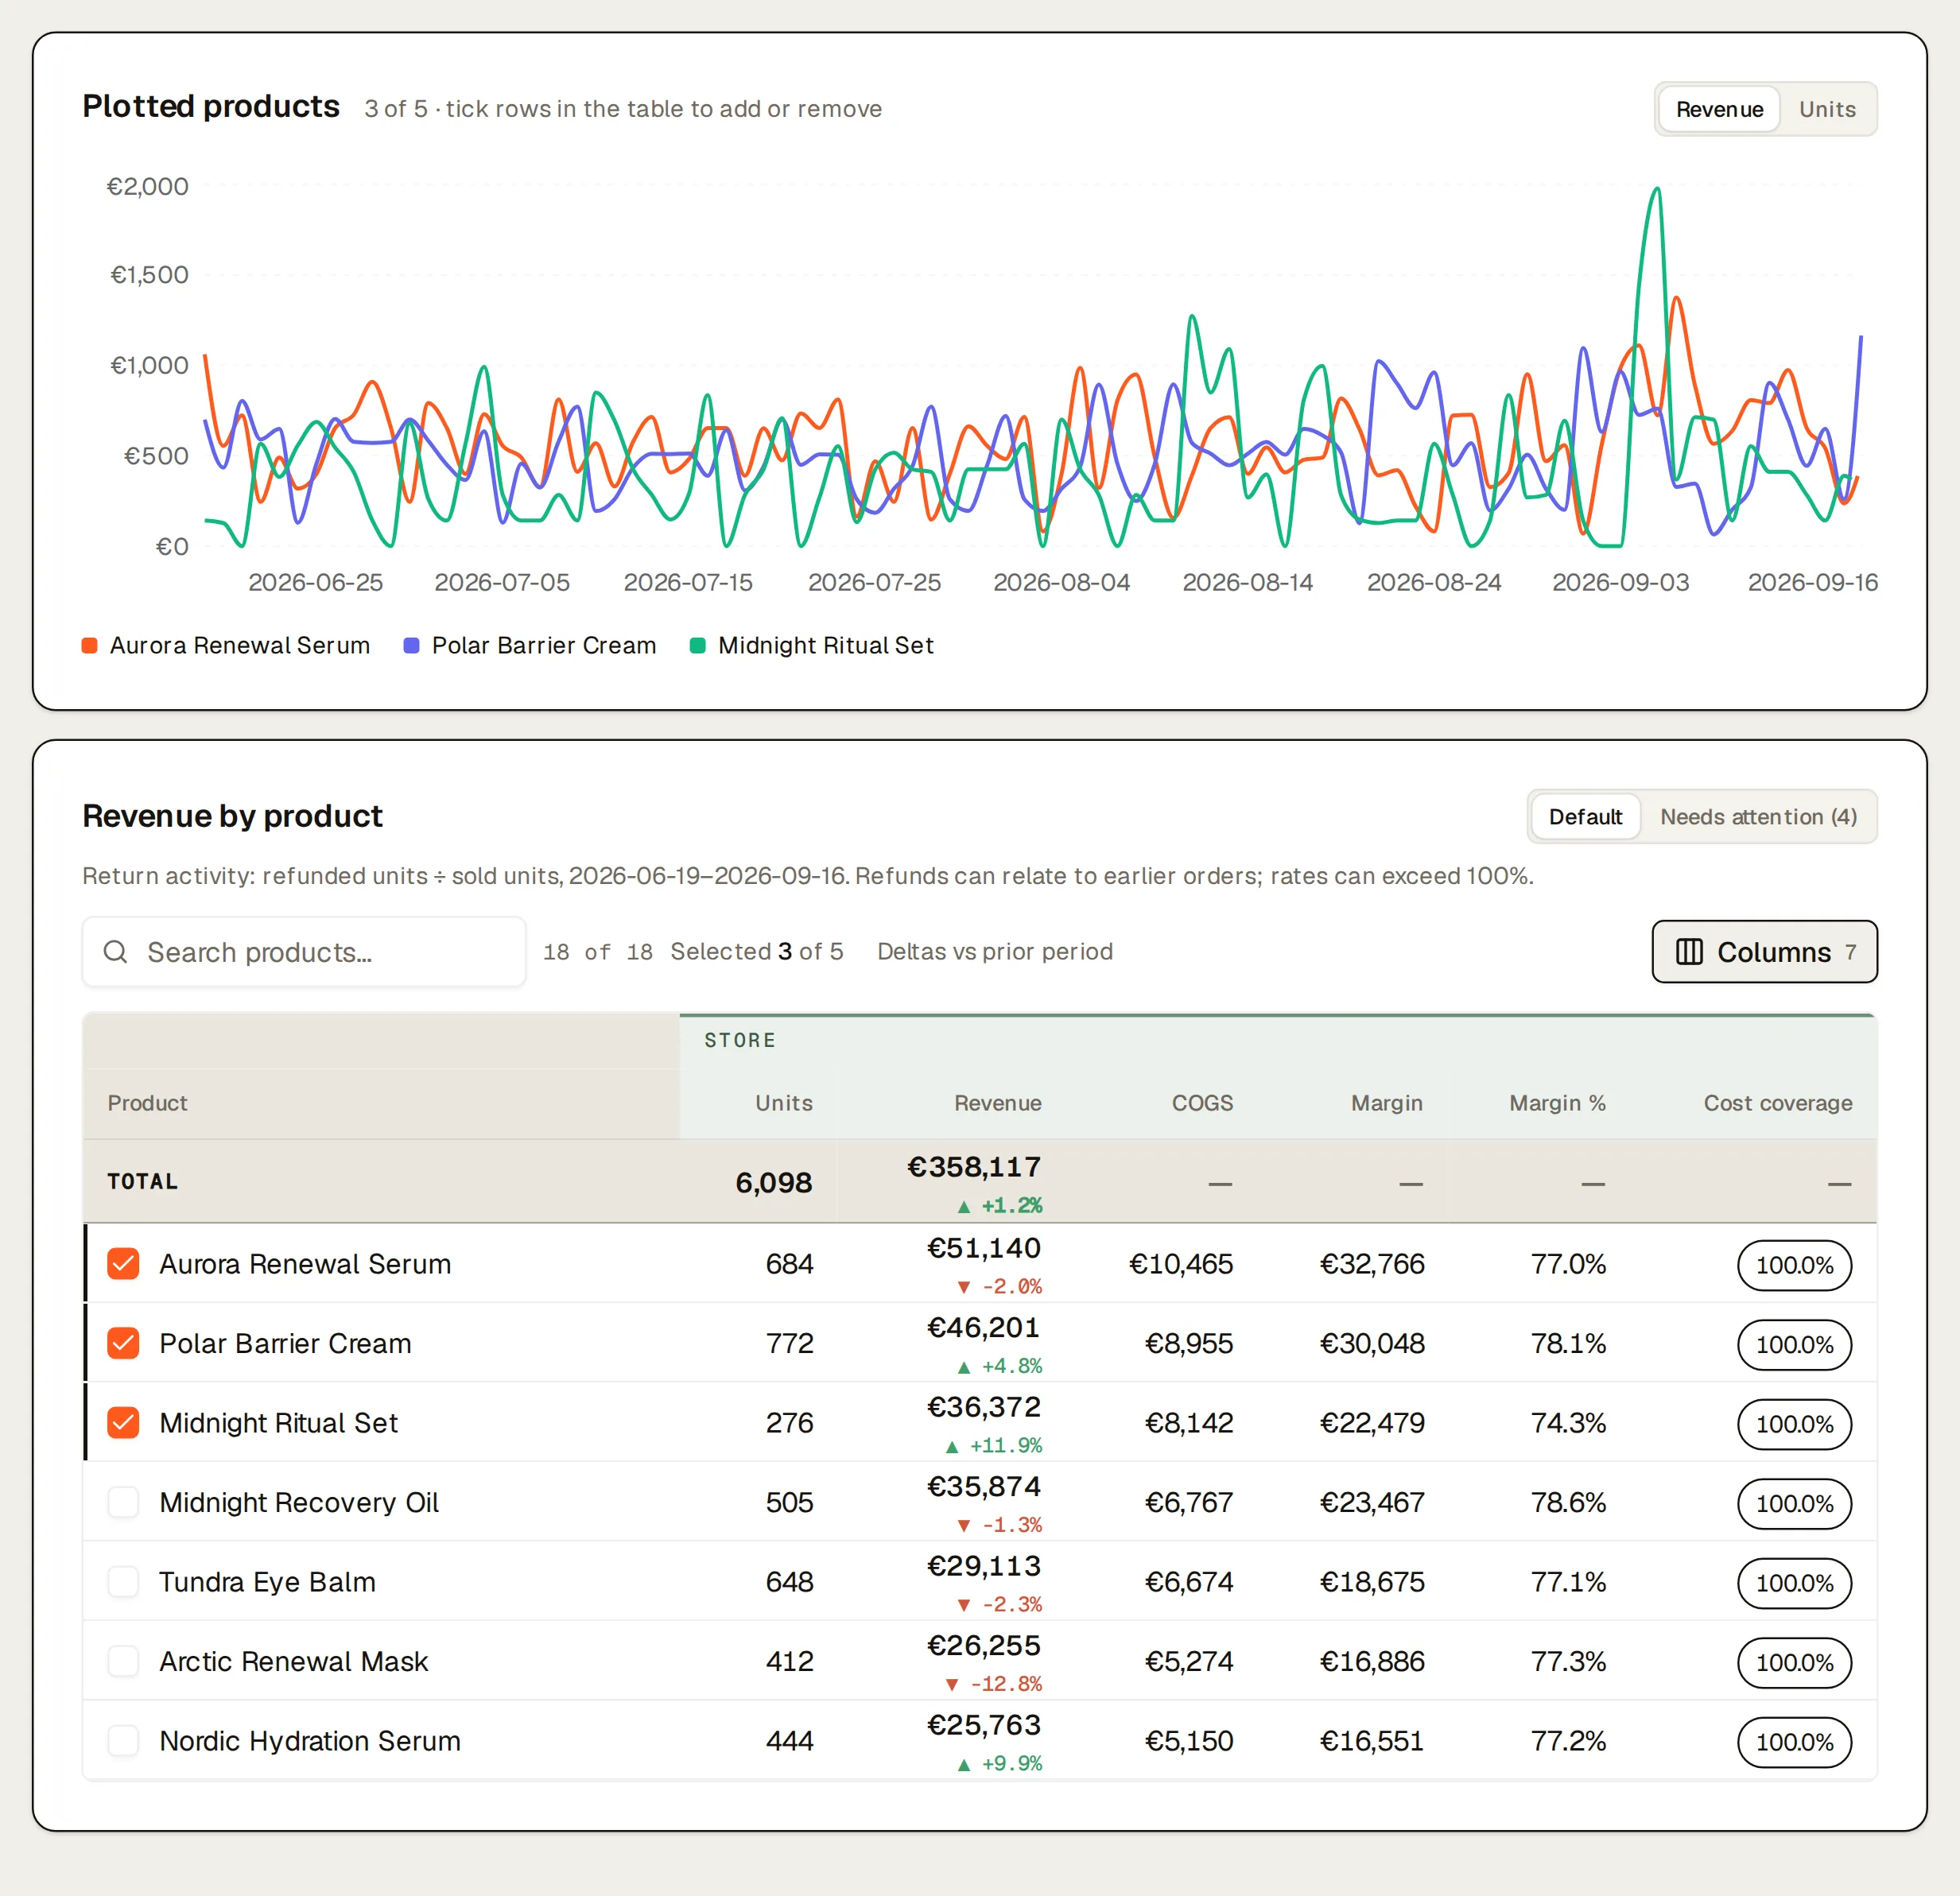Screen dimensions: 1960x1896
Task: Click Tundra Eye Balm COGS €6,674
Action: point(1188,1582)
